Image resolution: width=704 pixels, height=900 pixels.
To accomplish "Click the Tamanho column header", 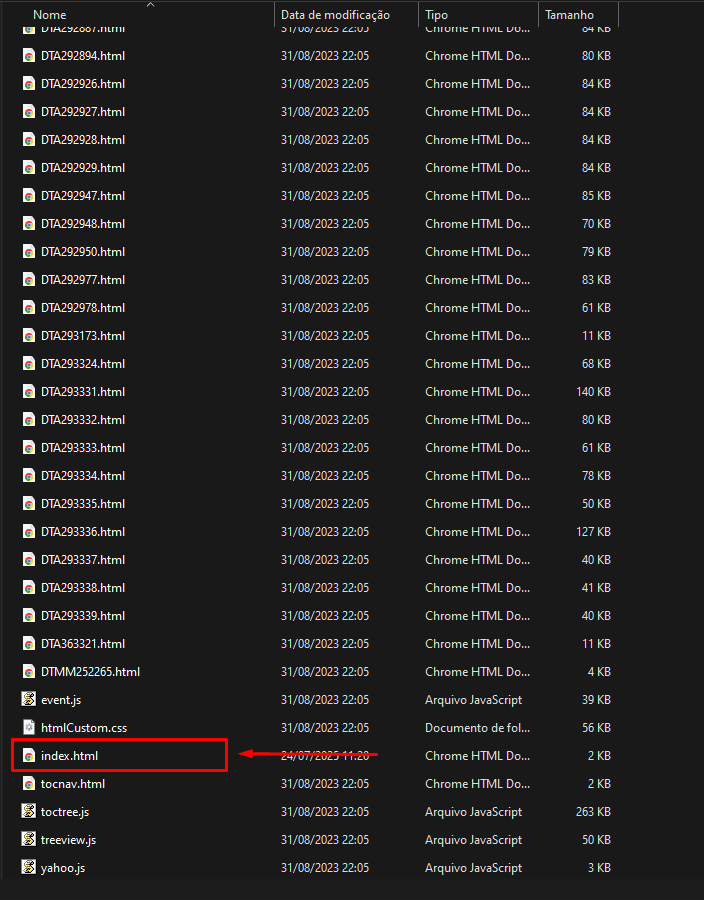I will click(x=569, y=15).
